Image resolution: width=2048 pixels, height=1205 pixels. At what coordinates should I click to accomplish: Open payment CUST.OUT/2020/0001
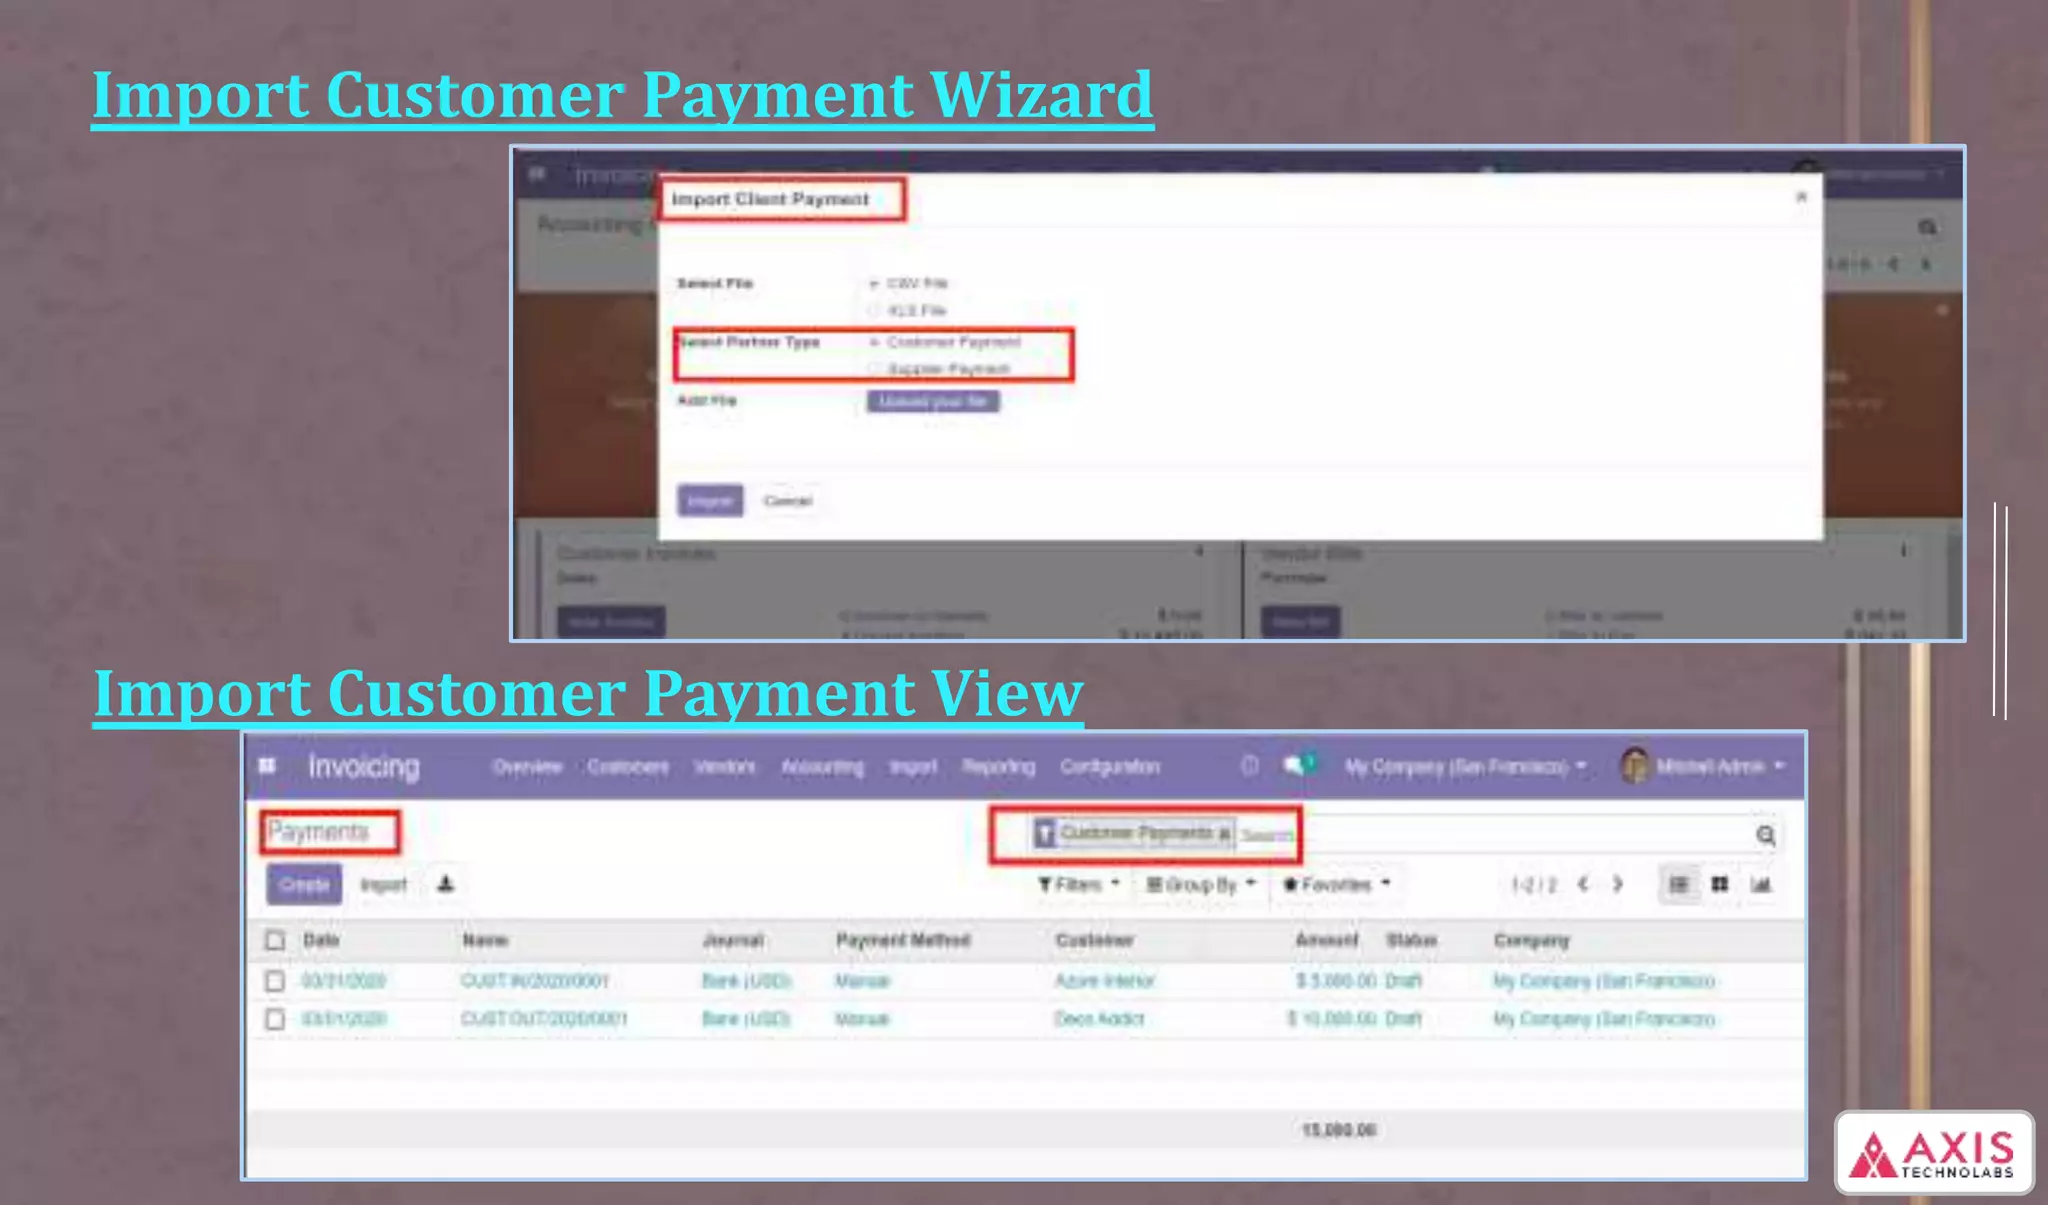pyautogui.click(x=543, y=1019)
